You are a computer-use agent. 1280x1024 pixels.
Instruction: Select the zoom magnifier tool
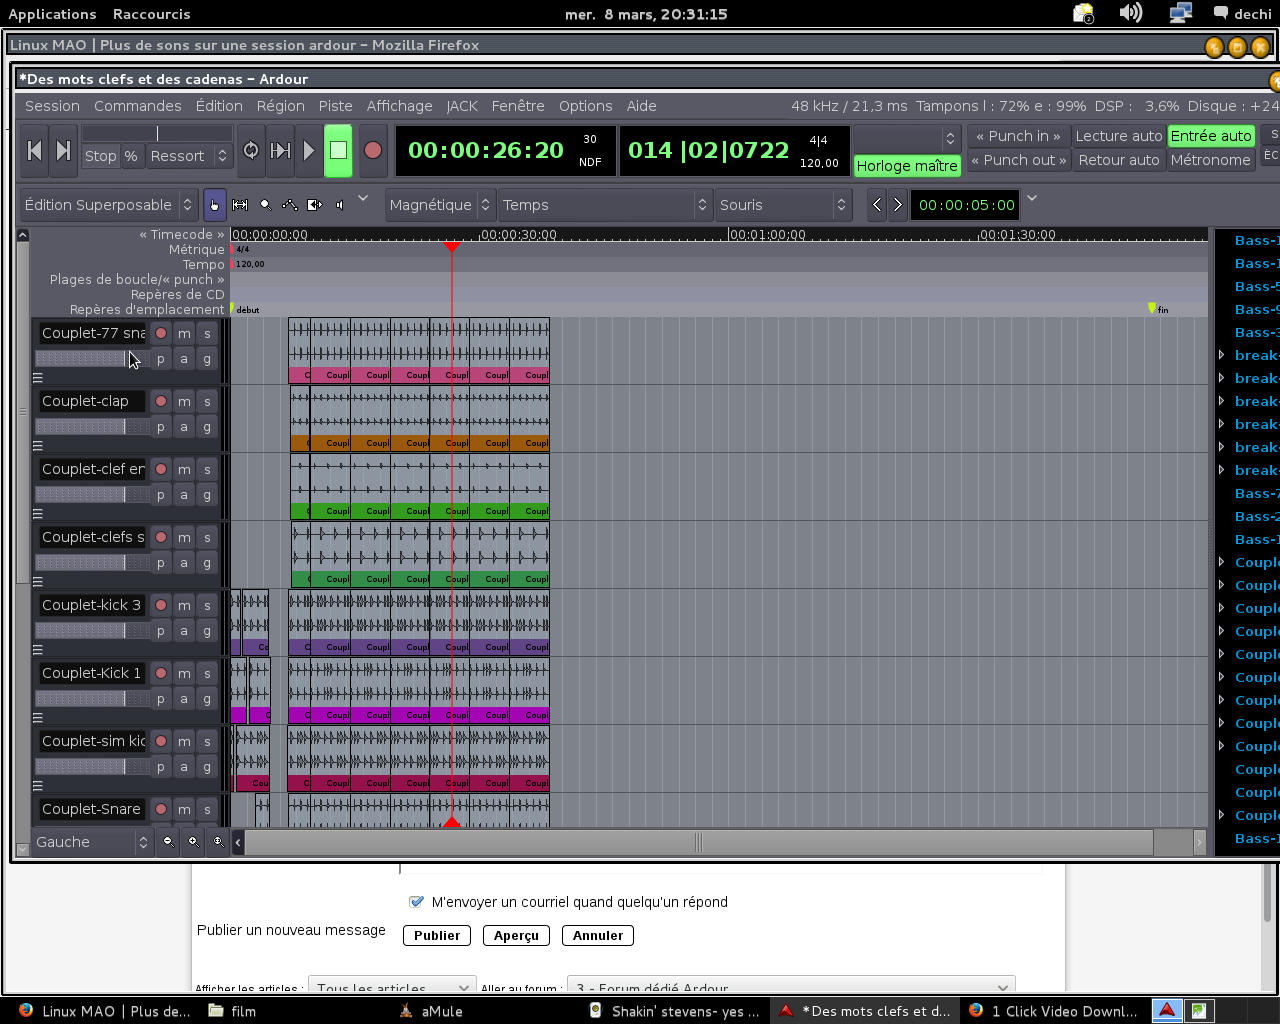[265, 205]
